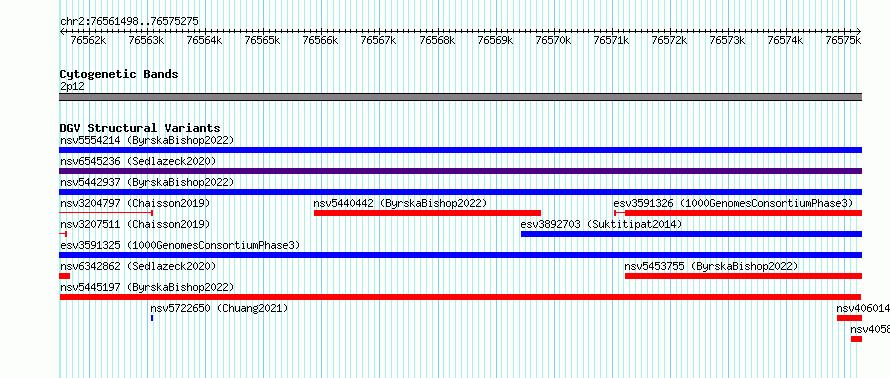Click the short red bar under nsv6342862
The width and height of the screenshot is (890, 378).
pos(65,276)
